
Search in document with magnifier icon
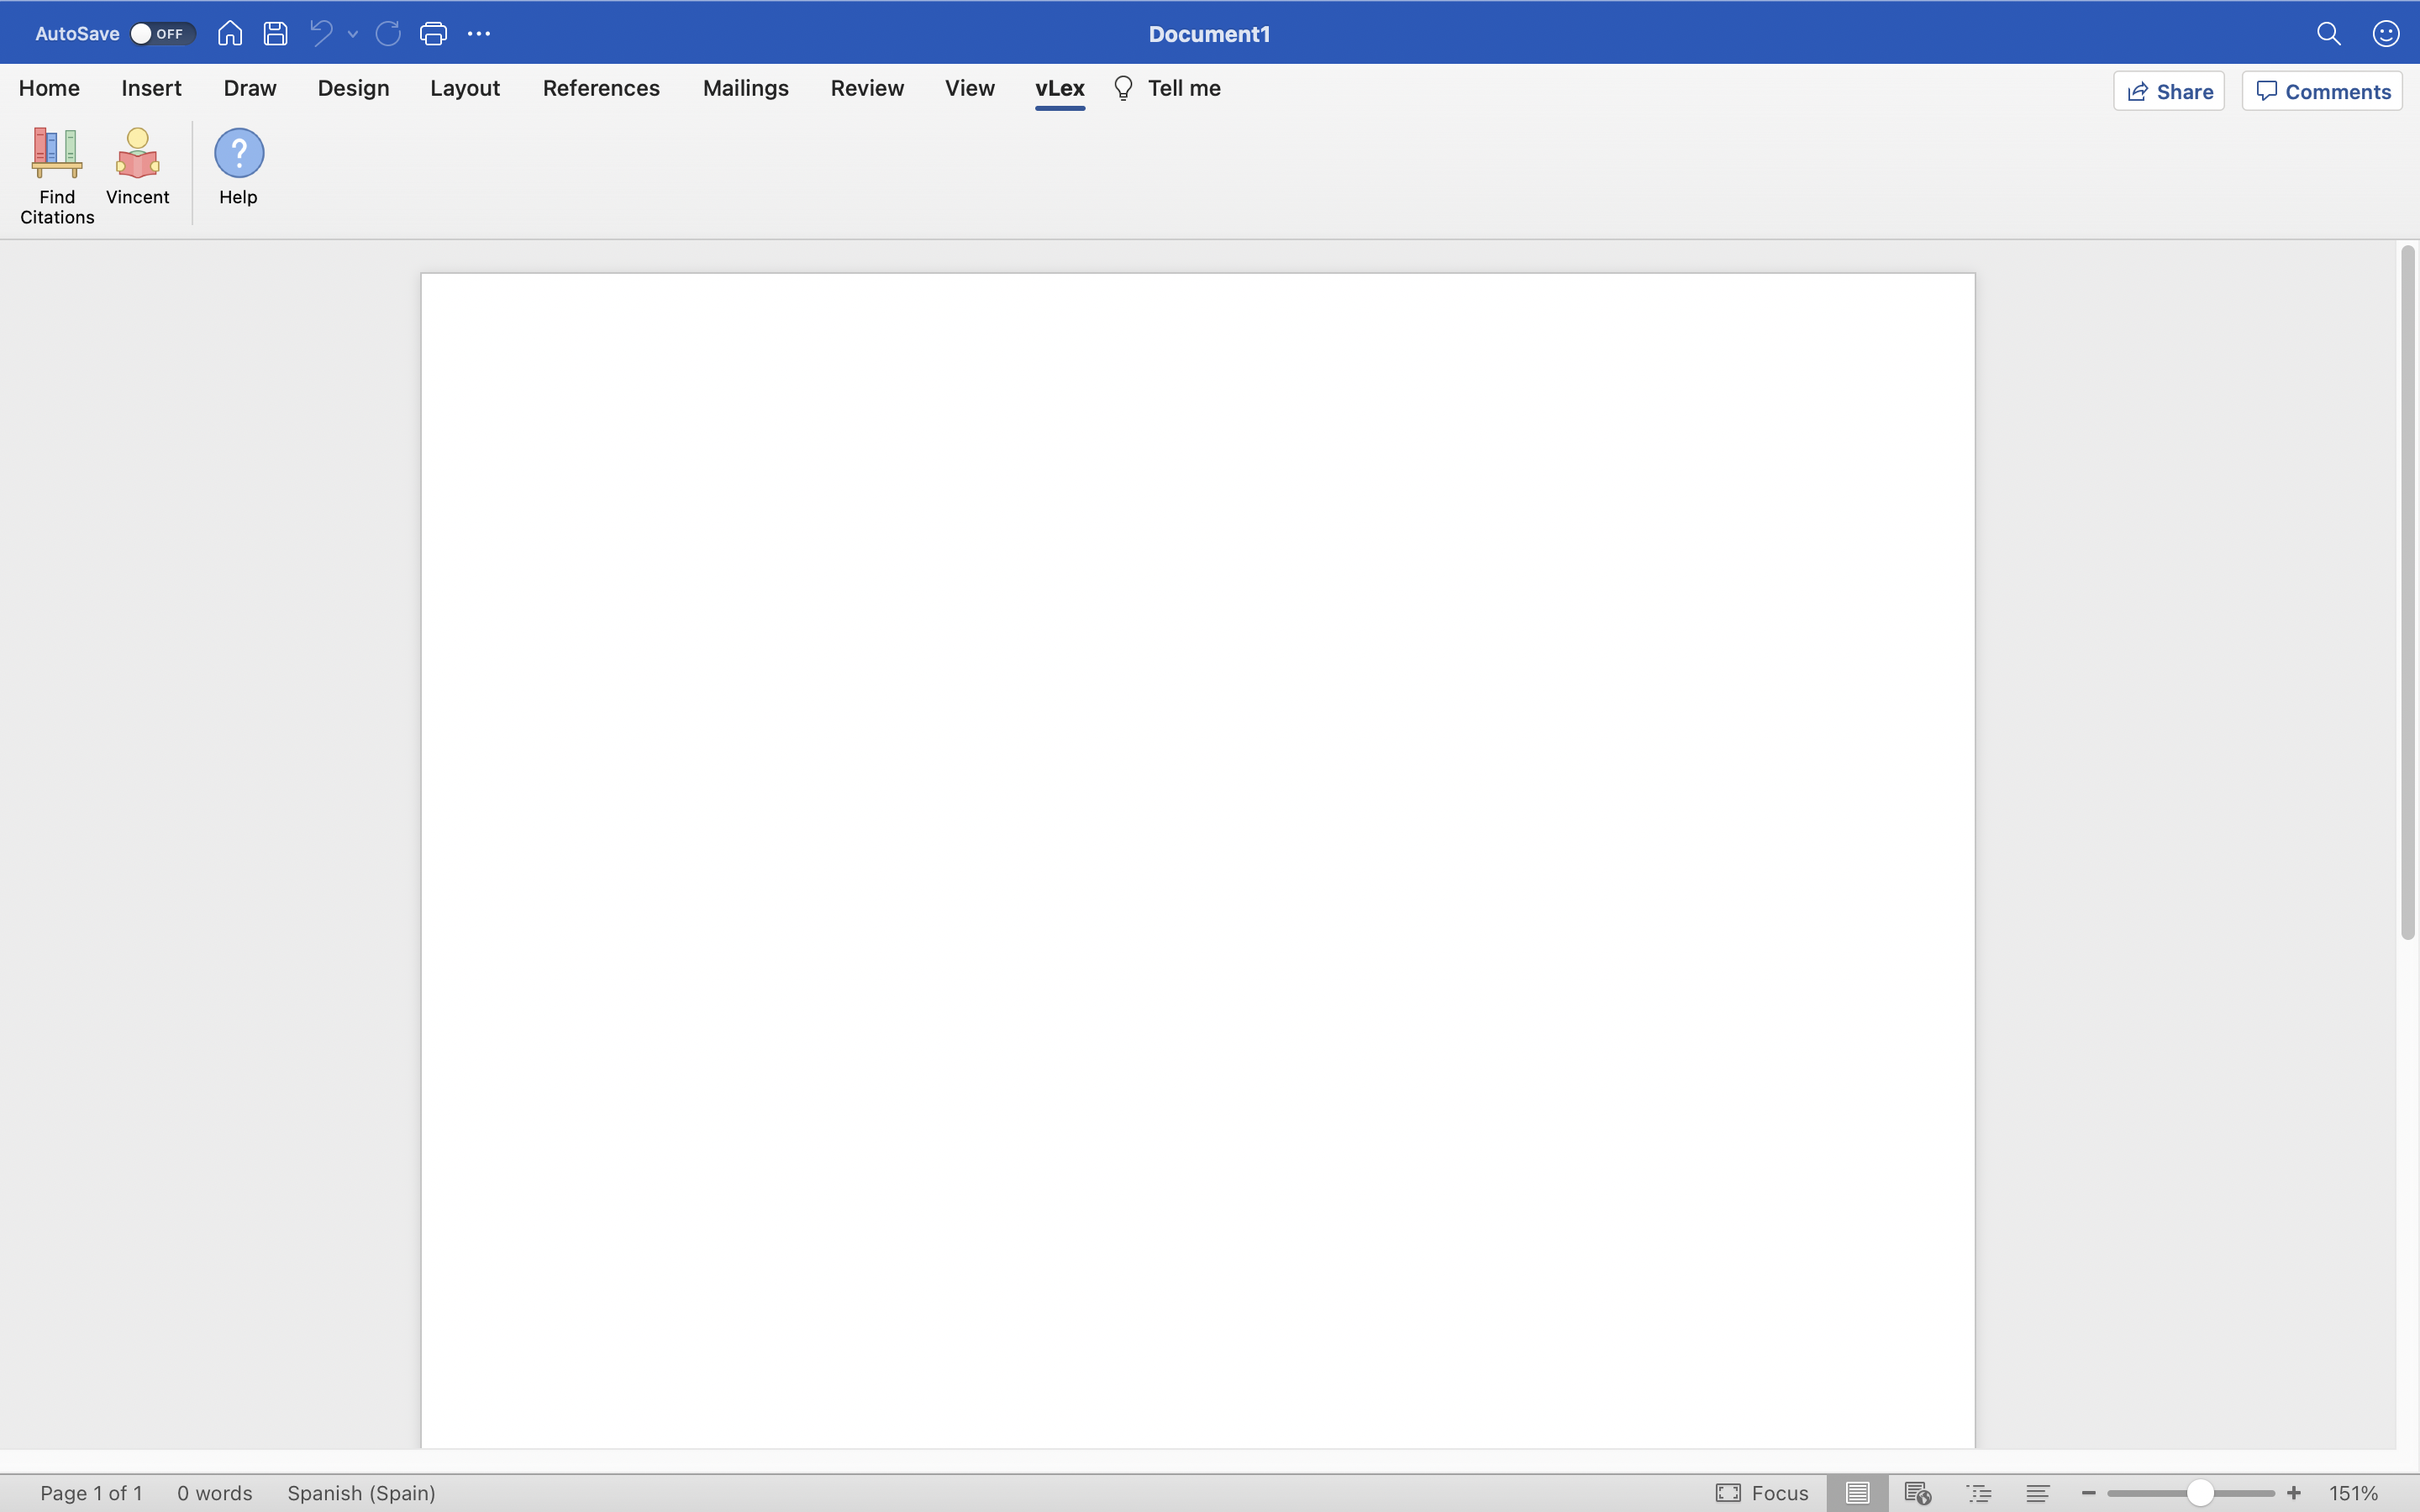point(2329,34)
